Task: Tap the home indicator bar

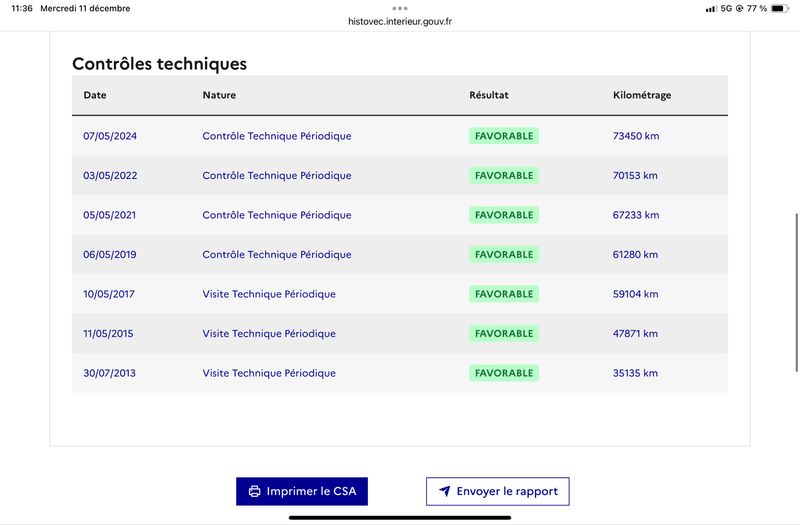Action: pos(400,518)
